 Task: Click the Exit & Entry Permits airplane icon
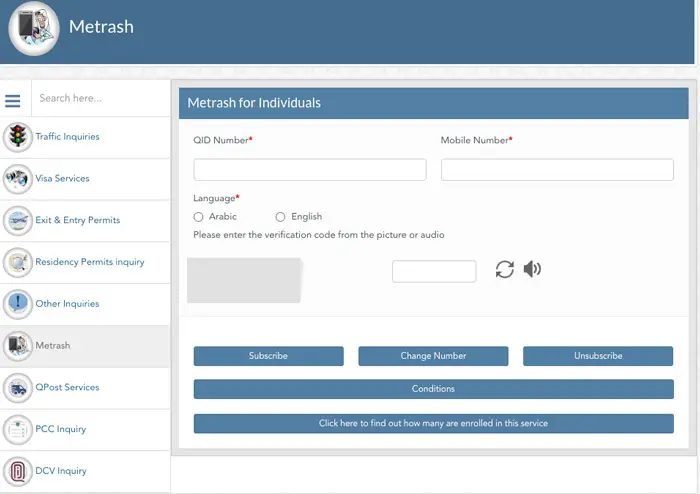coord(18,220)
